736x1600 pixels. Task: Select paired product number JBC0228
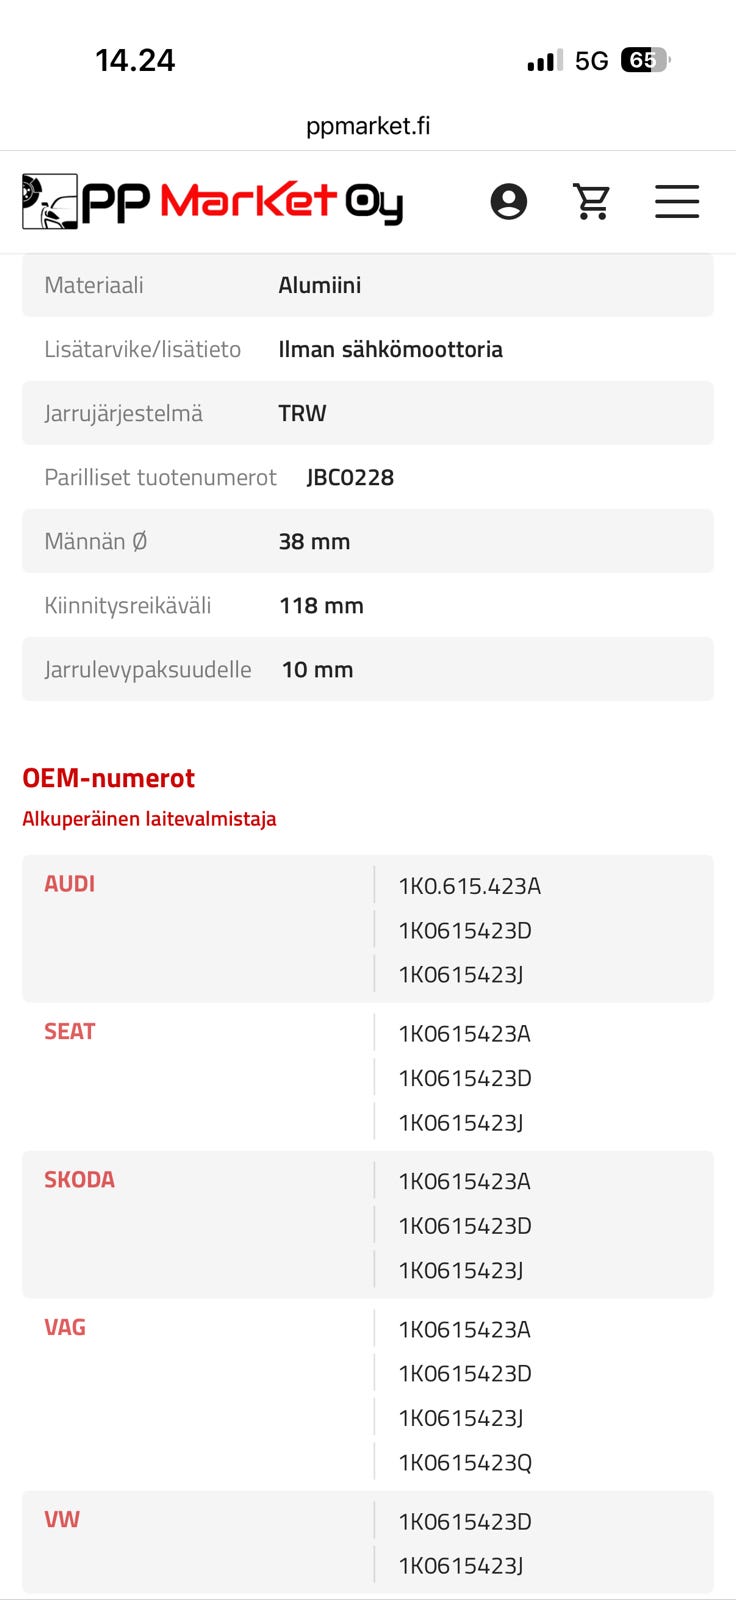pyautogui.click(x=350, y=478)
